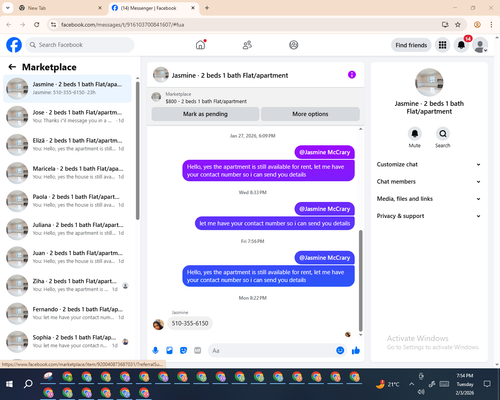The width and height of the screenshot is (500, 400).
Task: Click the 510-355-6150 message bubble
Action: [x=190, y=323]
